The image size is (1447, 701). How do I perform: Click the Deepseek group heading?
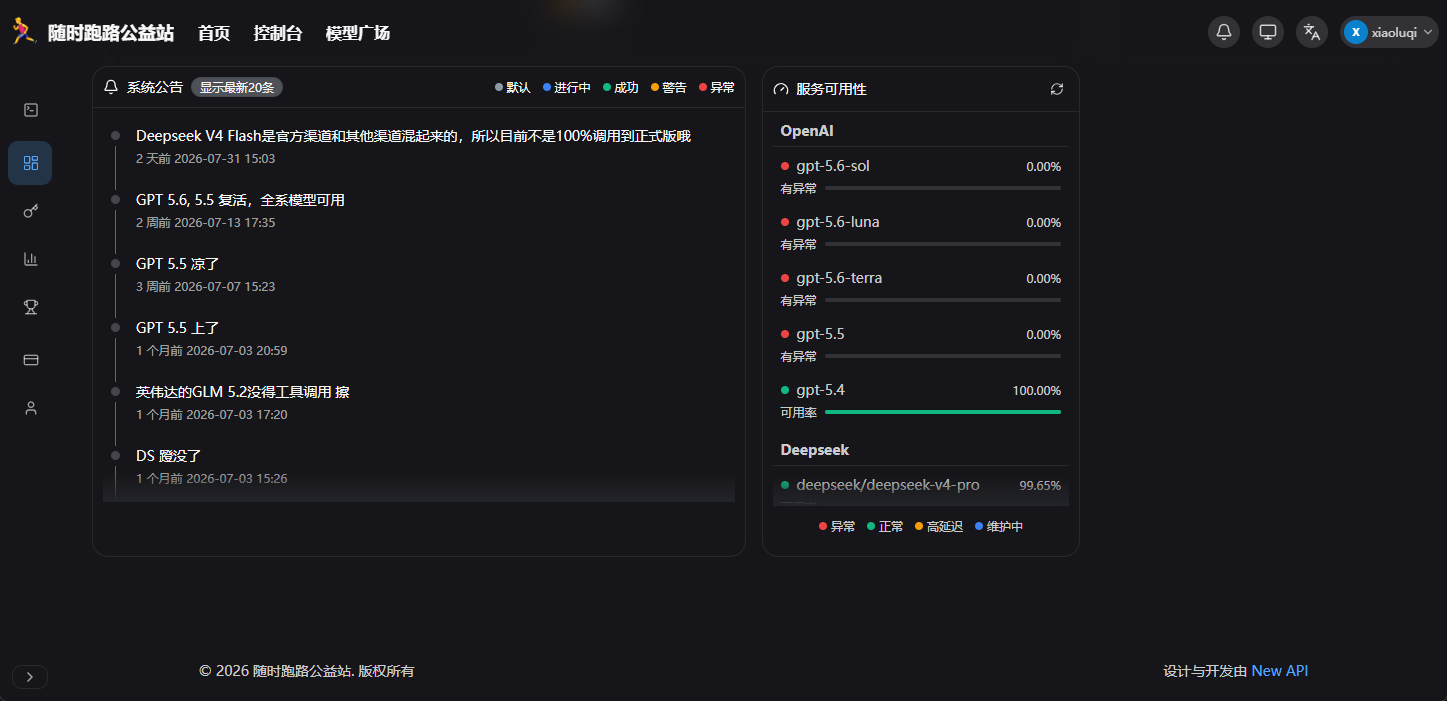[815, 450]
